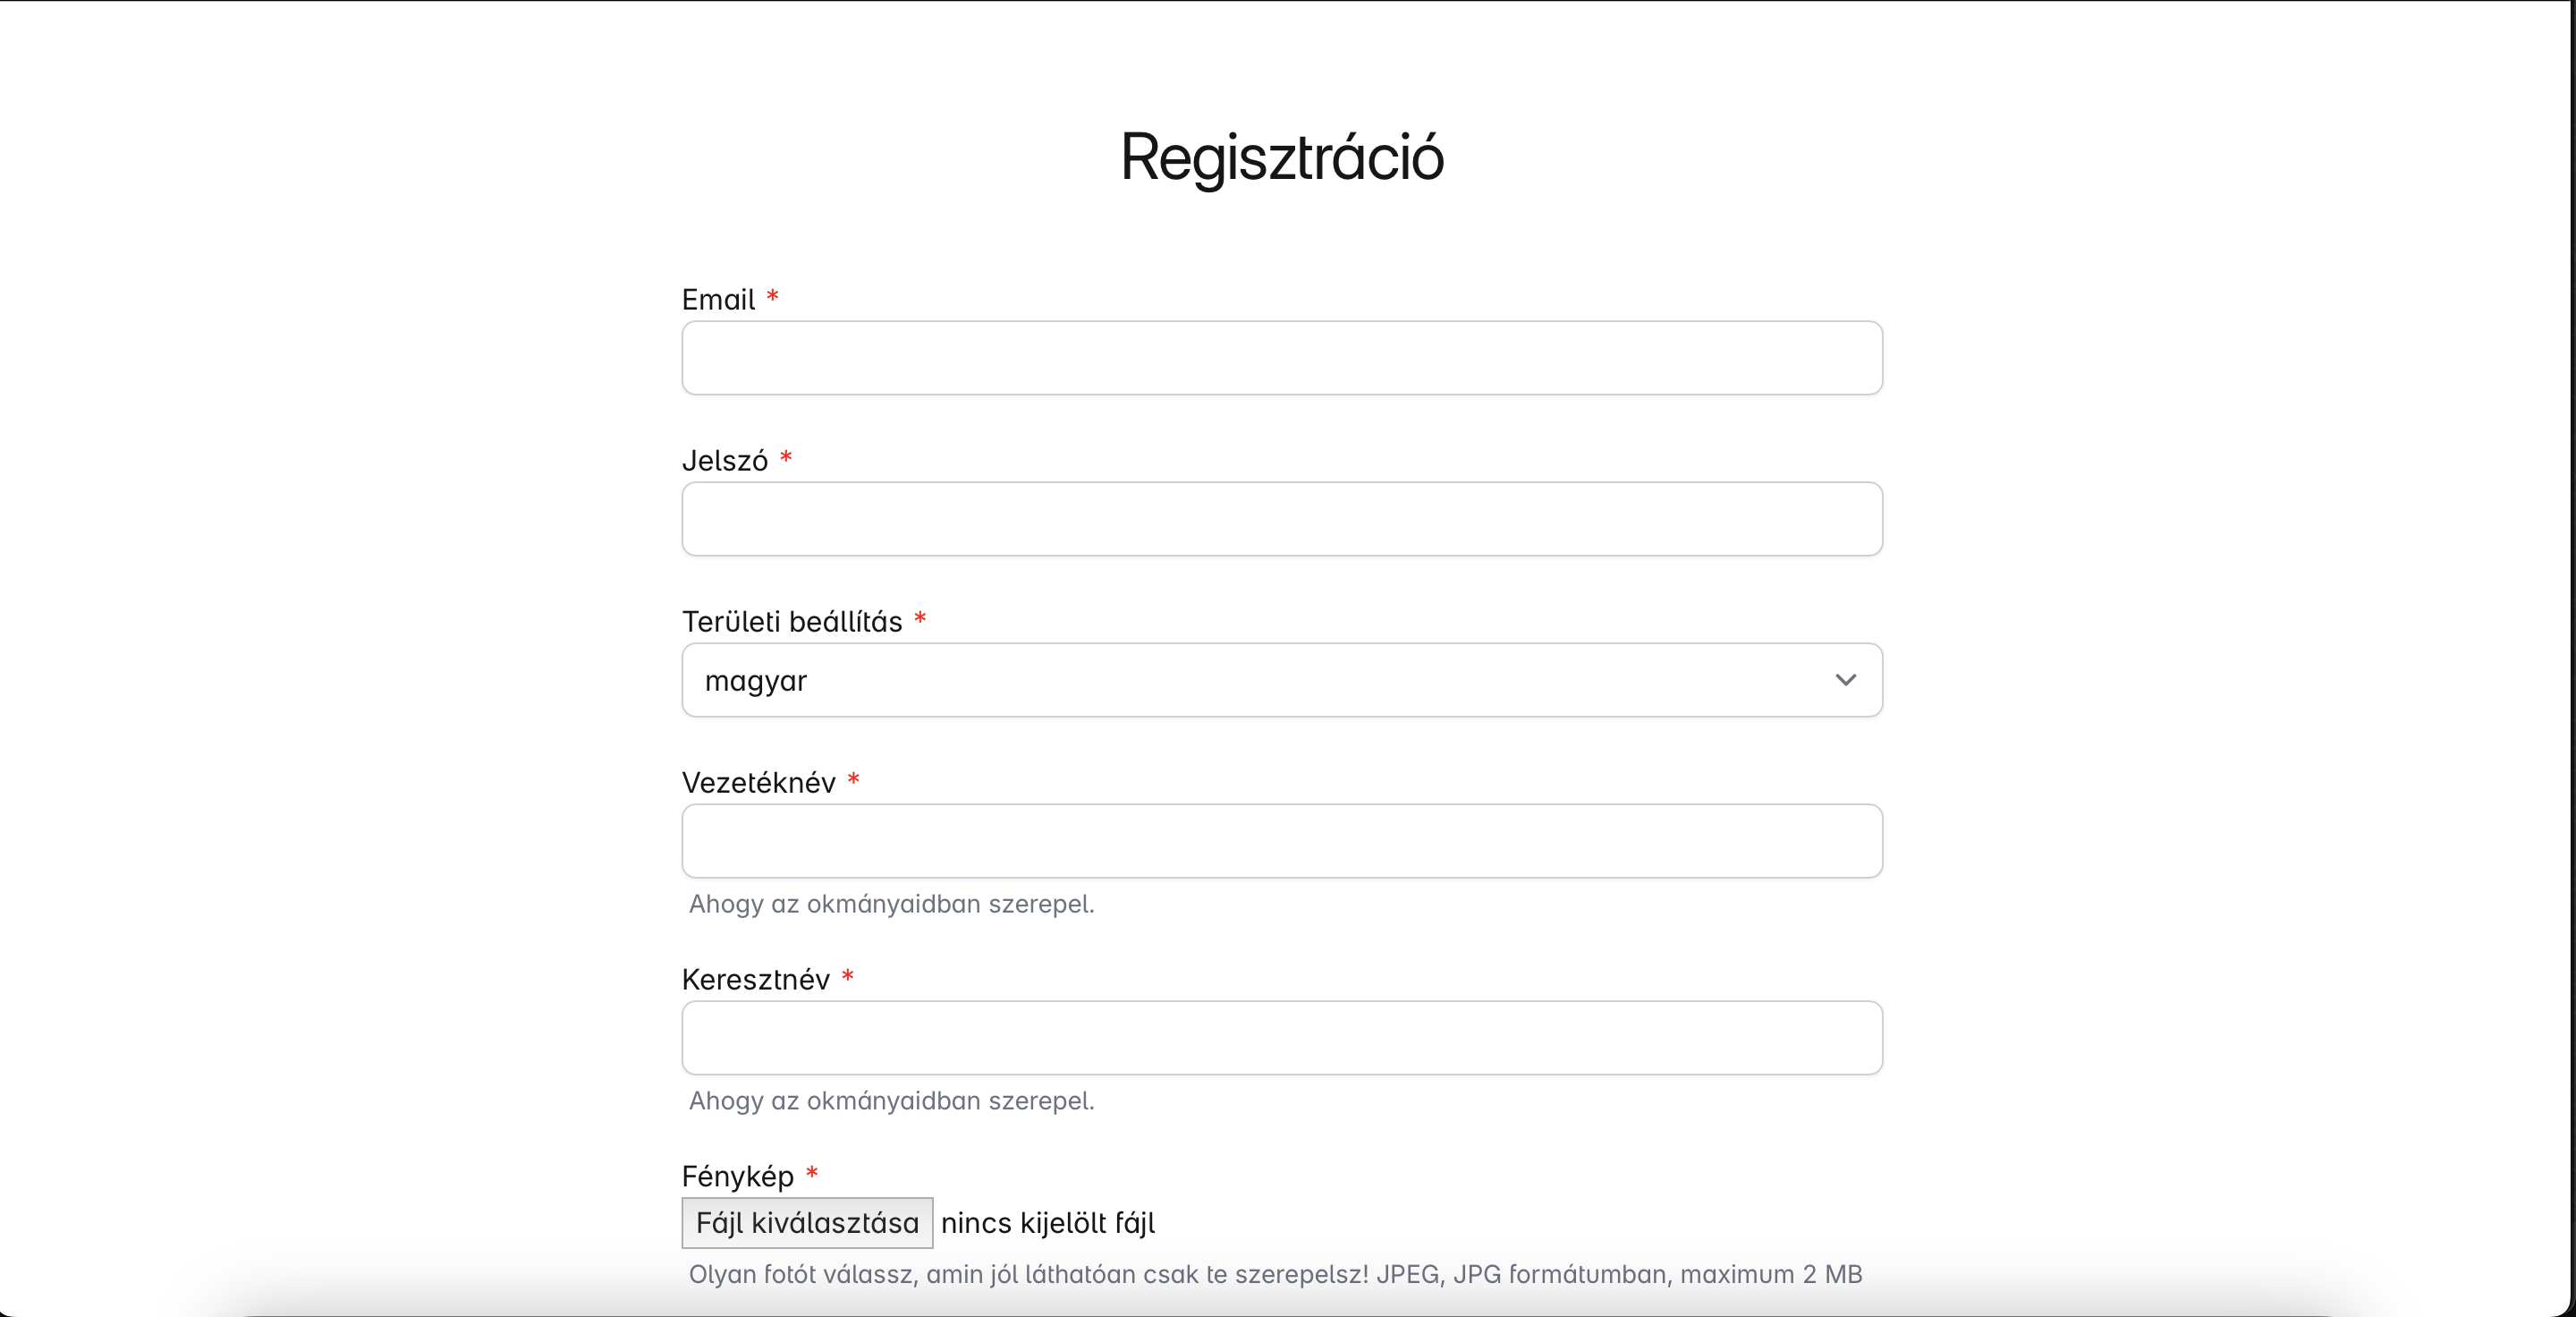
Task: Focus the Jelszó password field
Action: 1281,519
